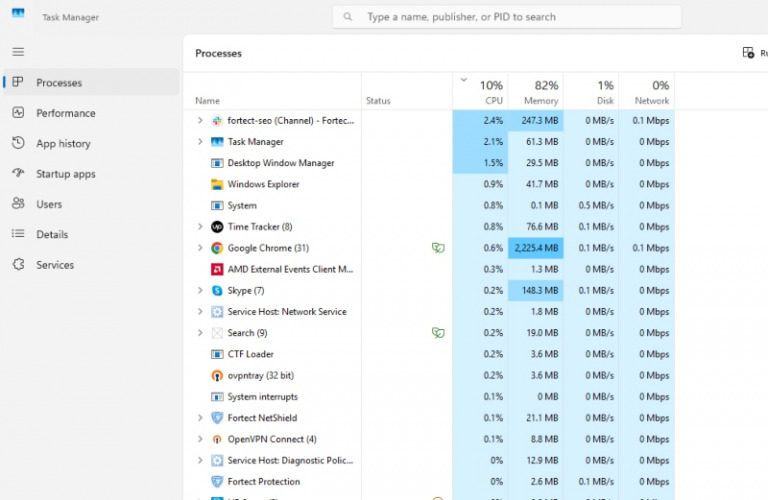Viewport: 768px width, 500px height.
Task: Expand the OpenVPN Connect process group
Action: 200,439
